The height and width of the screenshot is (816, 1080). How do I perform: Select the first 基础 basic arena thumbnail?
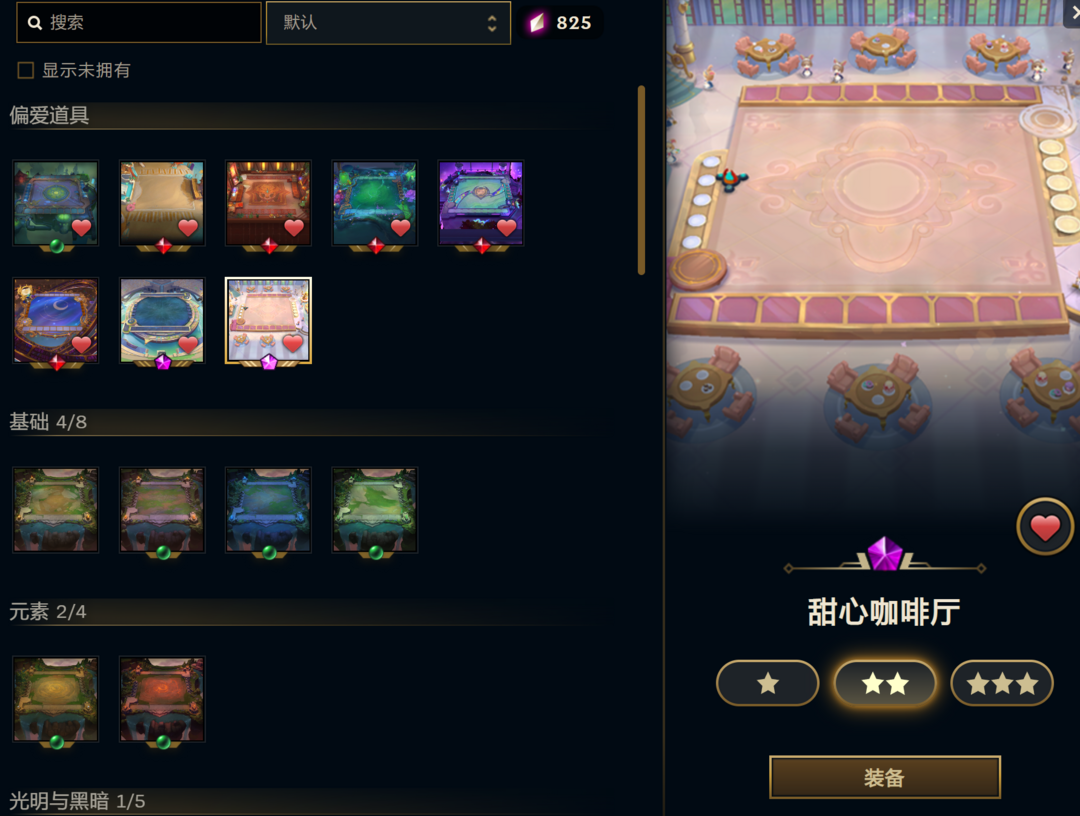(56, 510)
